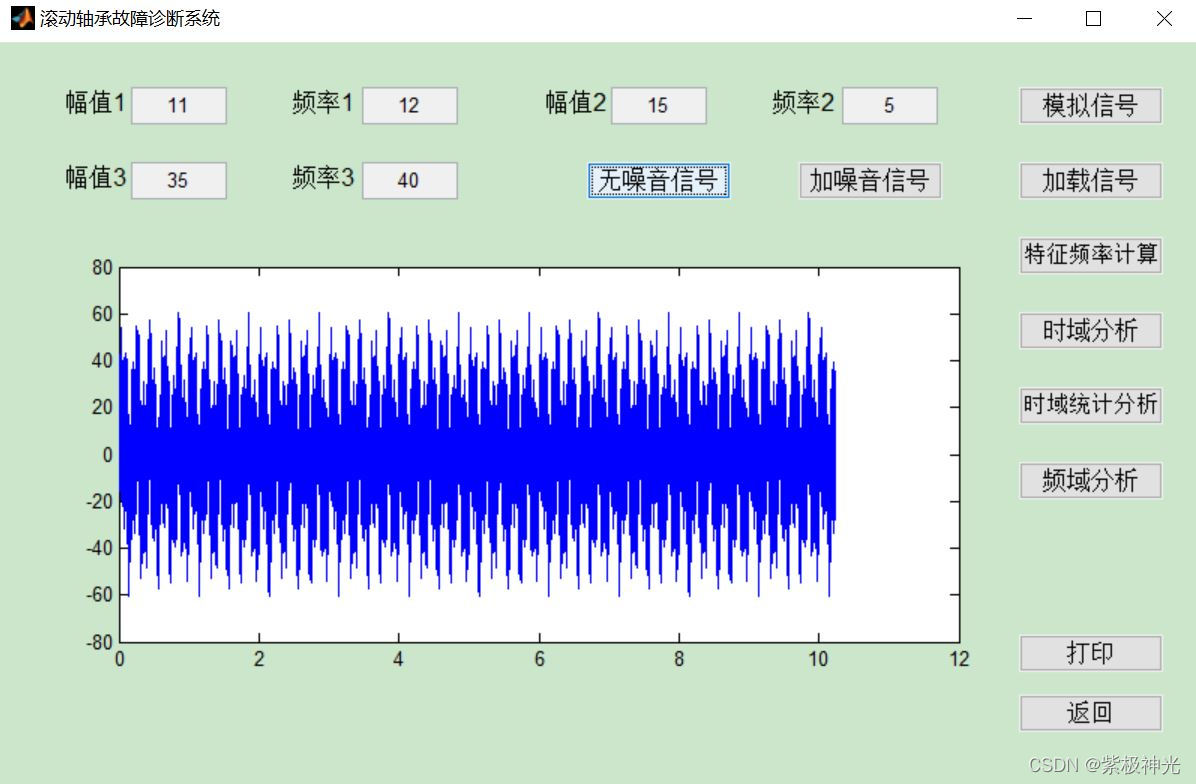Image resolution: width=1196 pixels, height=784 pixels.
Task: Click the 频率1 label text
Action: 323,103
